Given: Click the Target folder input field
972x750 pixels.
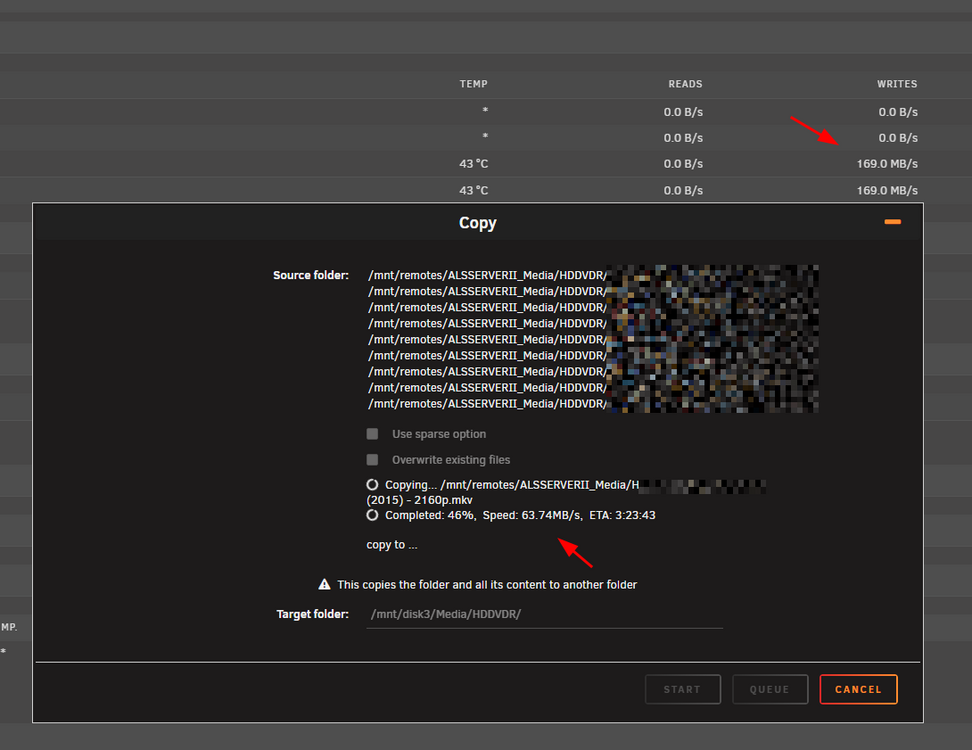Looking at the screenshot, I should pos(544,614).
